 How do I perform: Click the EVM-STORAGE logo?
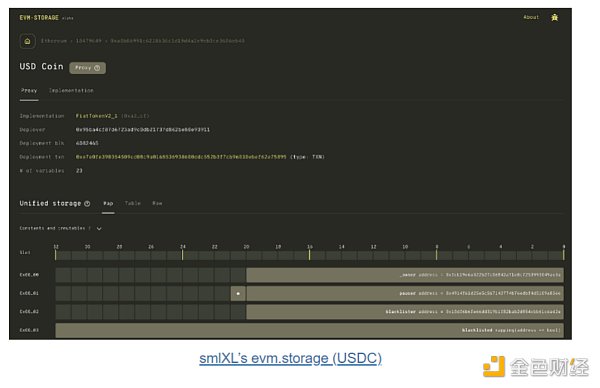(x=39, y=18)
